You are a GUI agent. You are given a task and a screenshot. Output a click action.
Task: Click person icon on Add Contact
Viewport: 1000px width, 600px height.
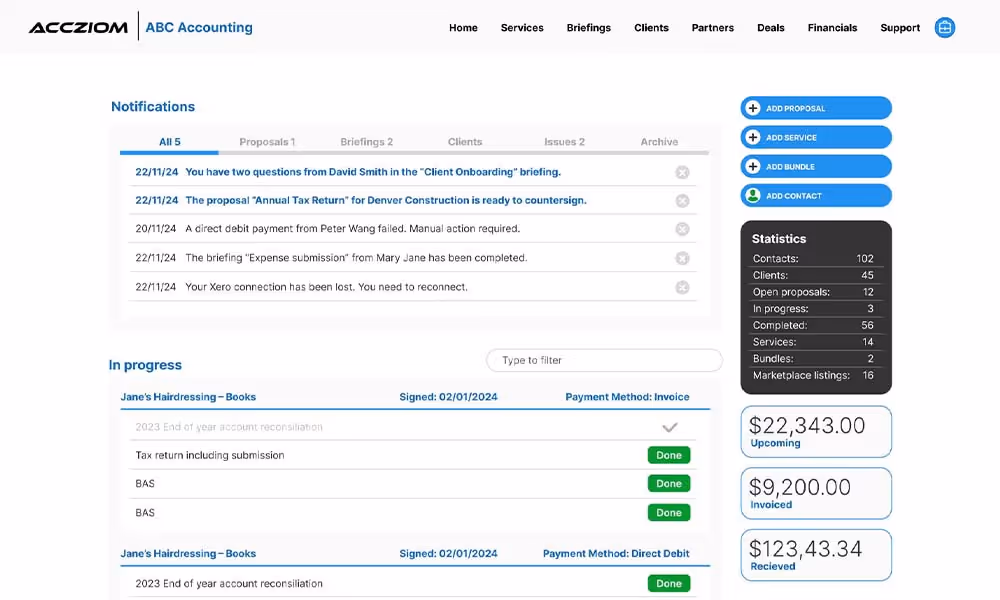[753, 196]
